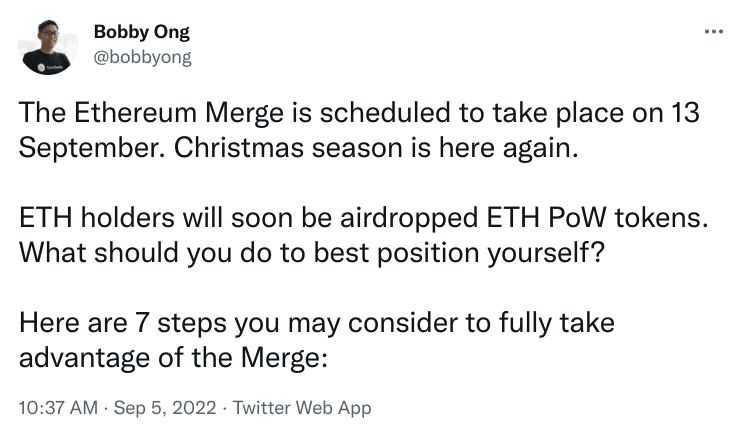
Task: Open the Bobby Ong display name link
Action: pos(141,33)
